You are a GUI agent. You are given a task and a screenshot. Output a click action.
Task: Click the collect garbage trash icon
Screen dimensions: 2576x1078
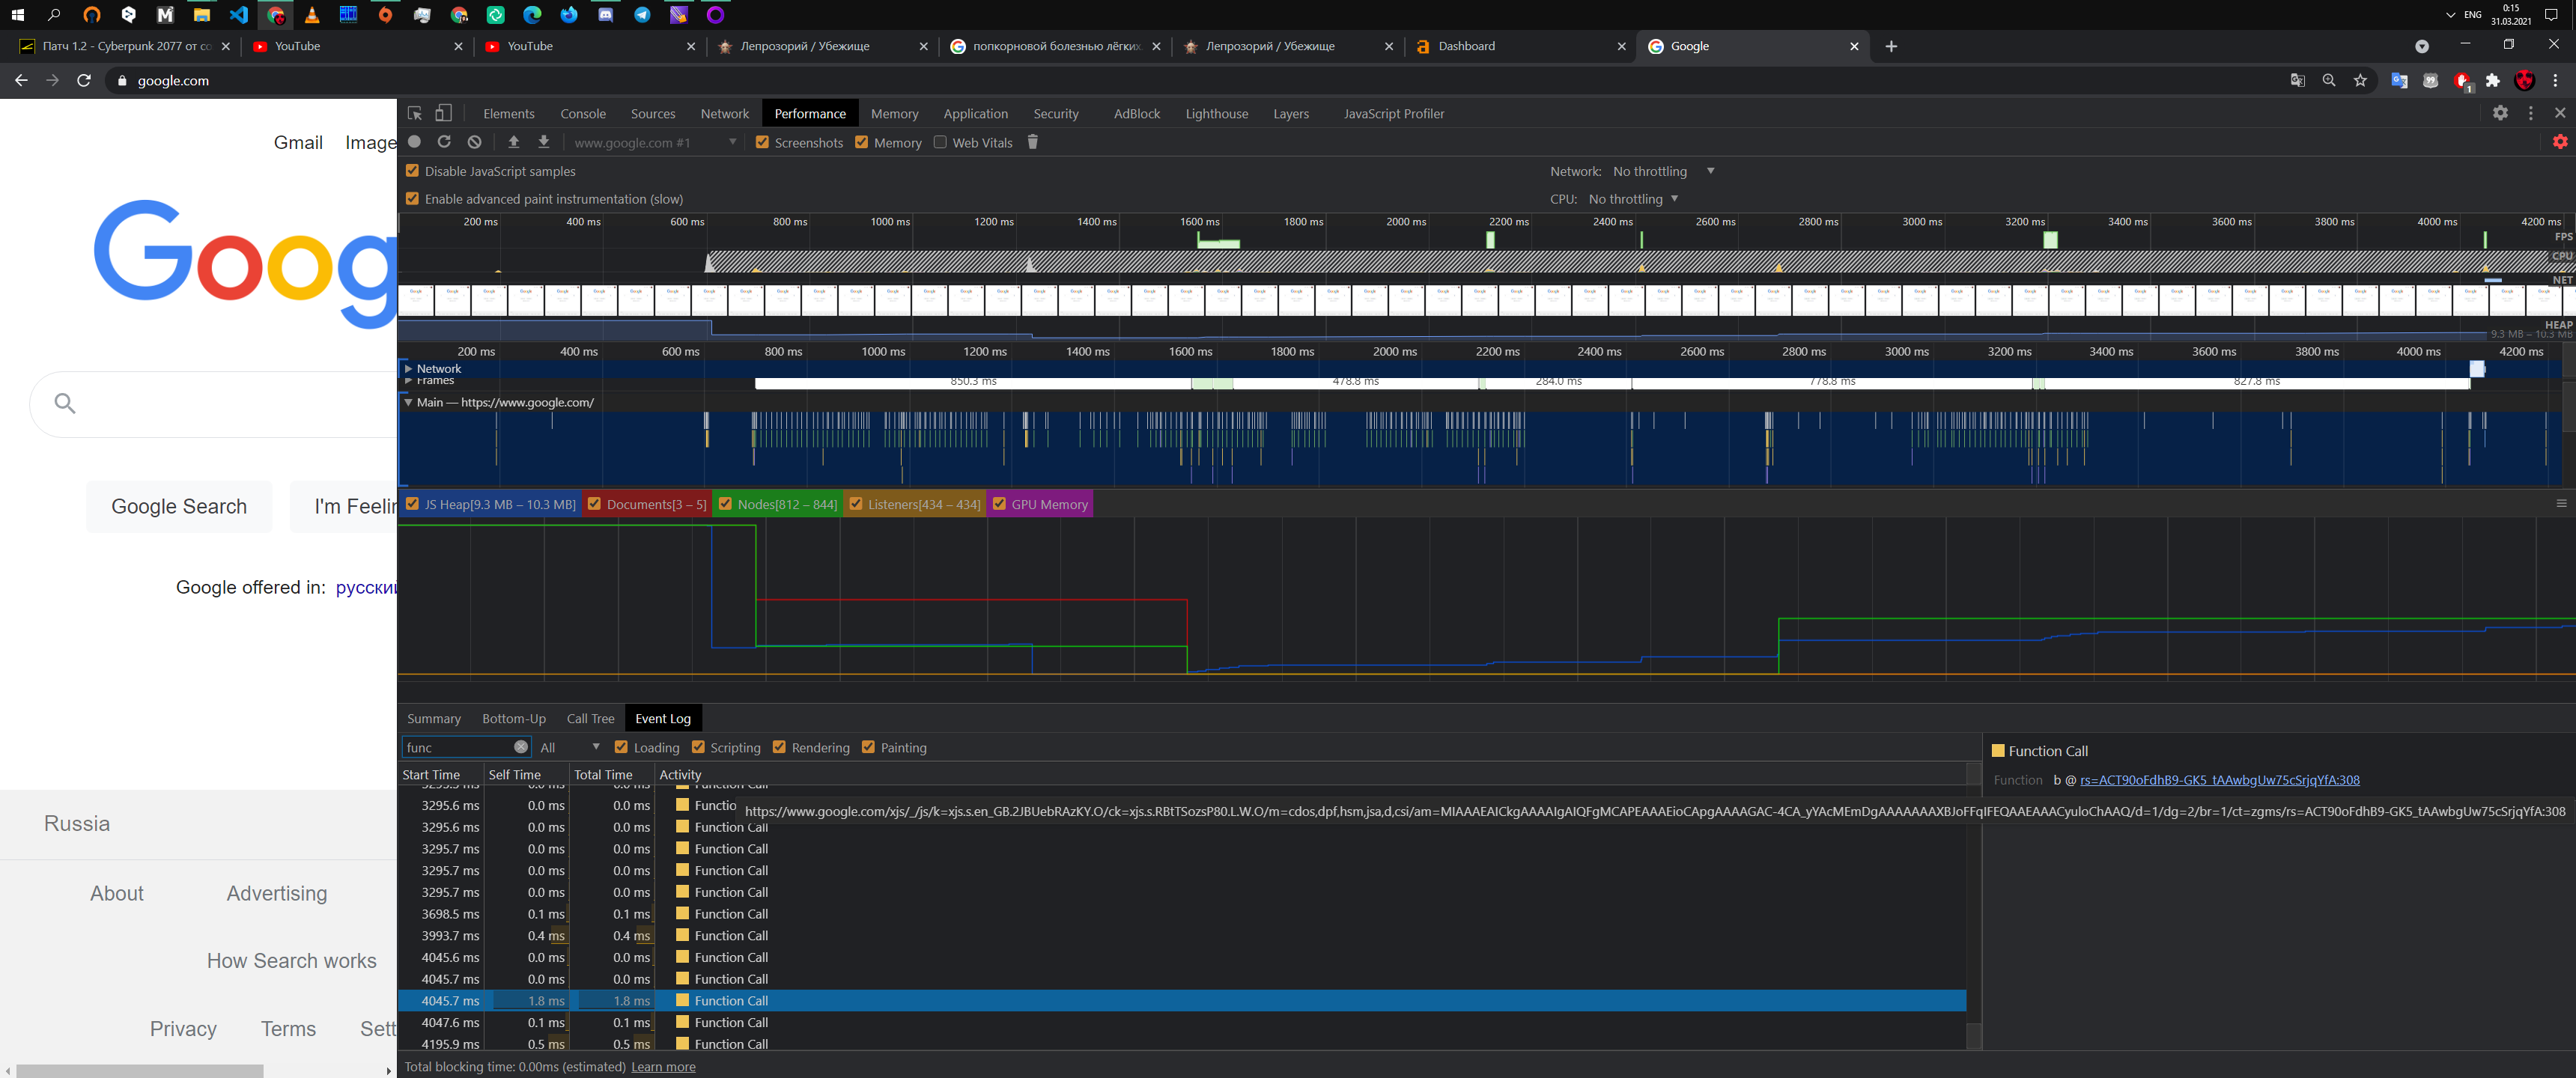click(1033, 142)
